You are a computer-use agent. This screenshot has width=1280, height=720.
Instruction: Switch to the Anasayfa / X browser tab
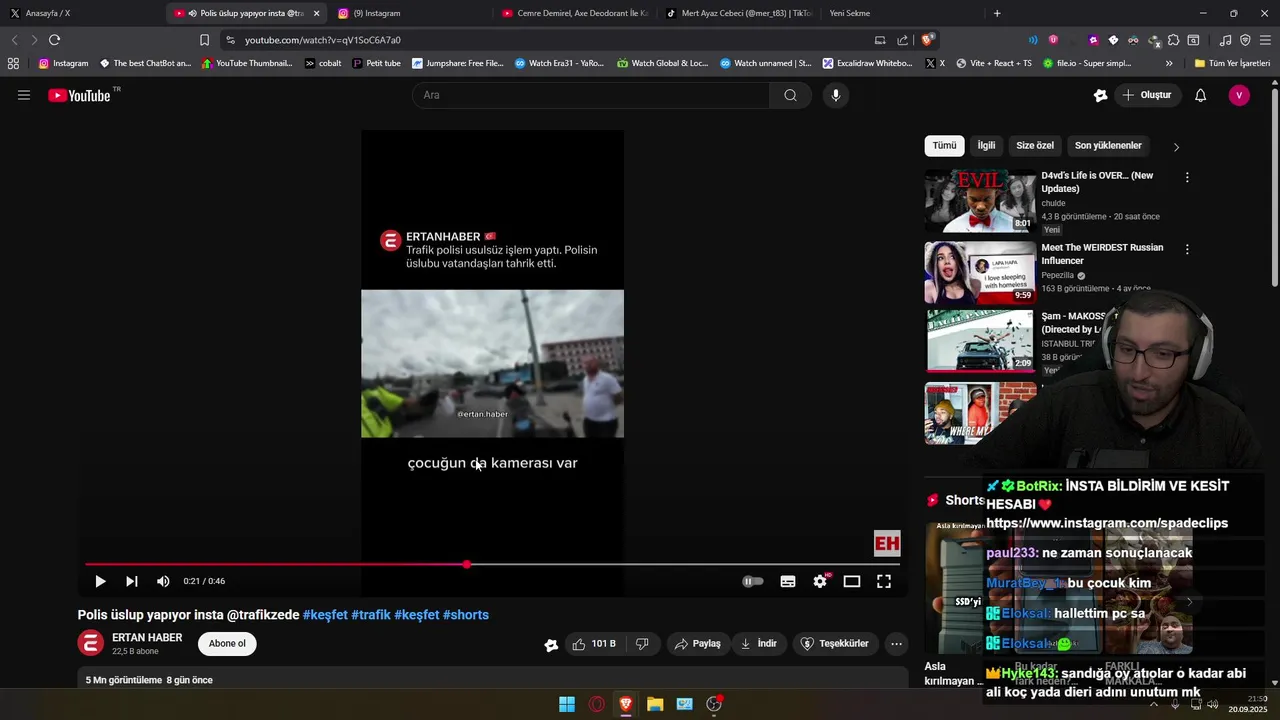pos(80,13)
